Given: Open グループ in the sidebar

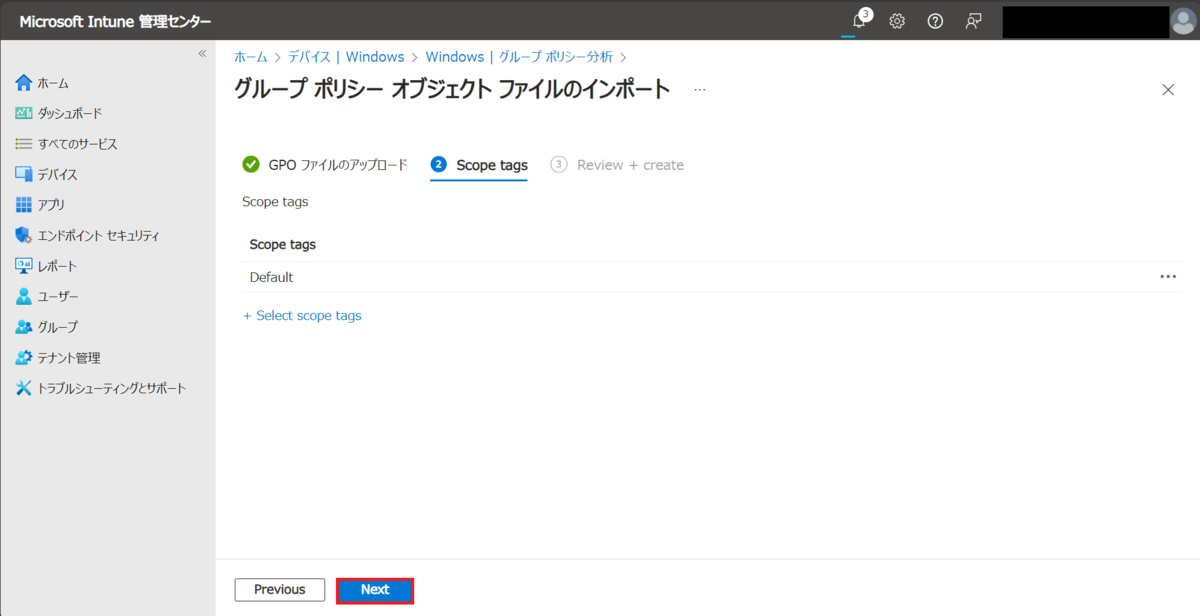Looking at the screenshot, I should click(x=58, y=327).
